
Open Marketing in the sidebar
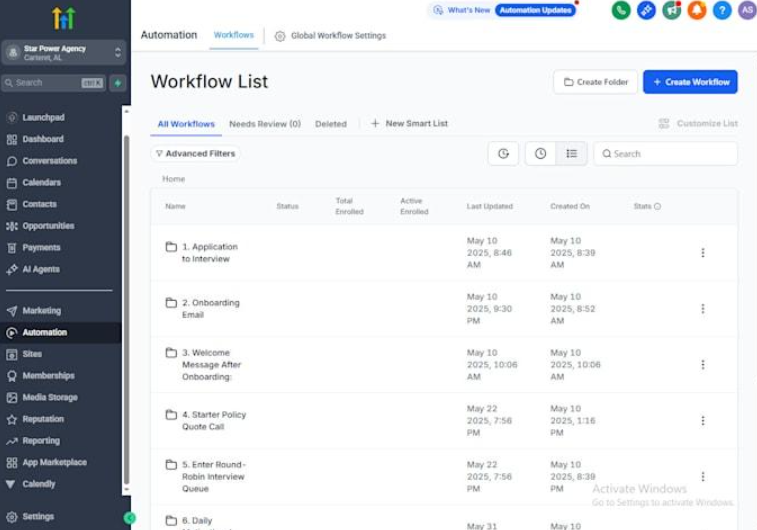42,310
